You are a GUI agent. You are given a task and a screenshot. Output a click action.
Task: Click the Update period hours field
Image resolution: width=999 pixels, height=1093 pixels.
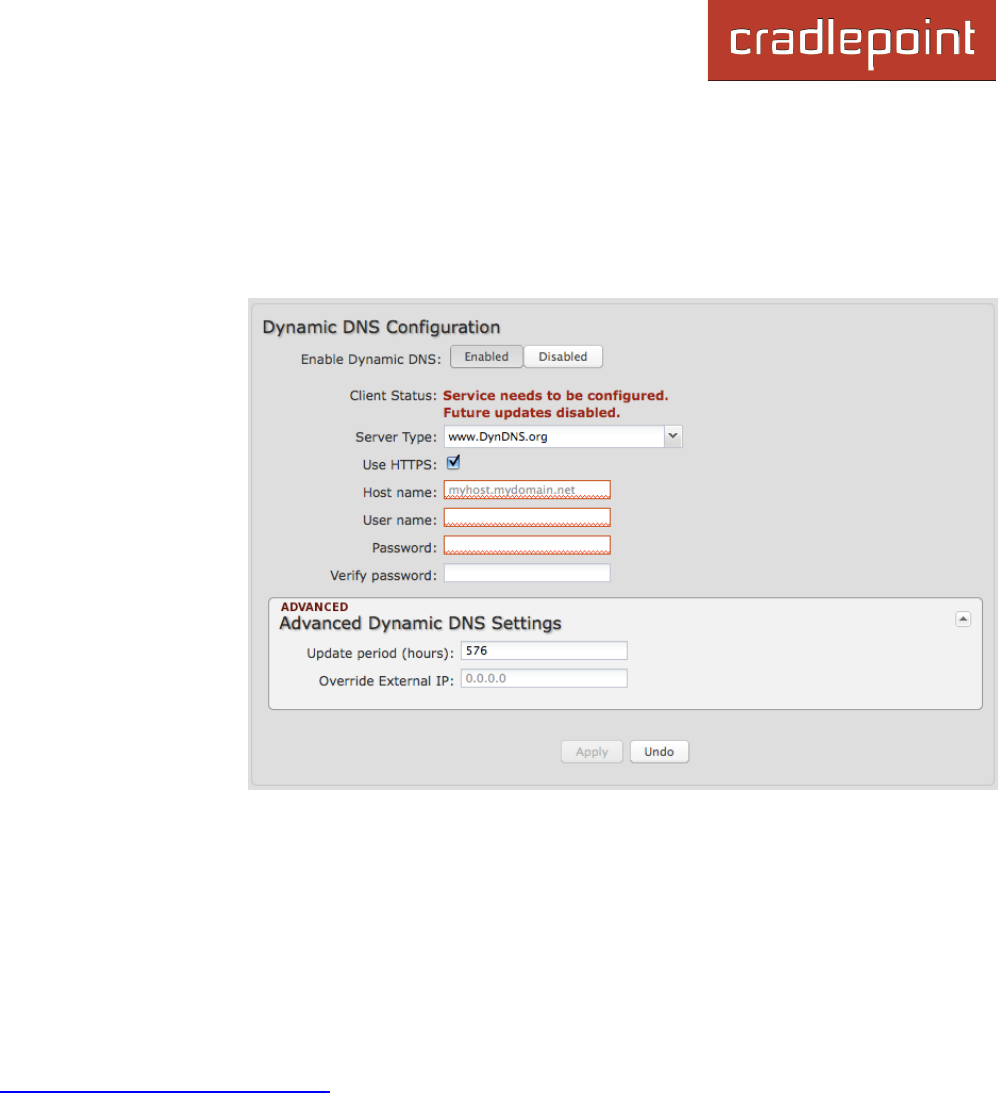coord(544,650)
